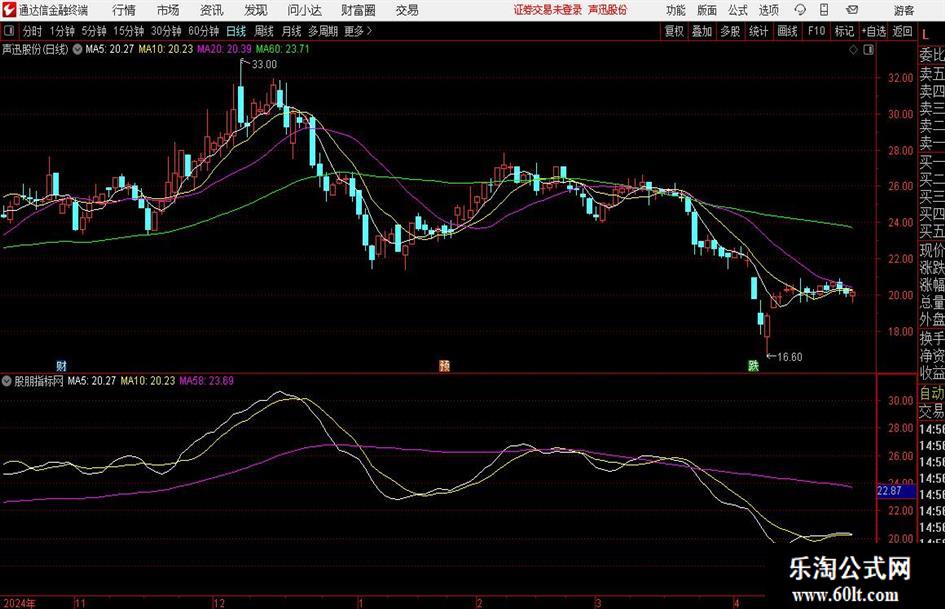This screenshot has width=945, height=609.
Task: Click the 33.00 high price annotation
Action: tap(264, 65)
